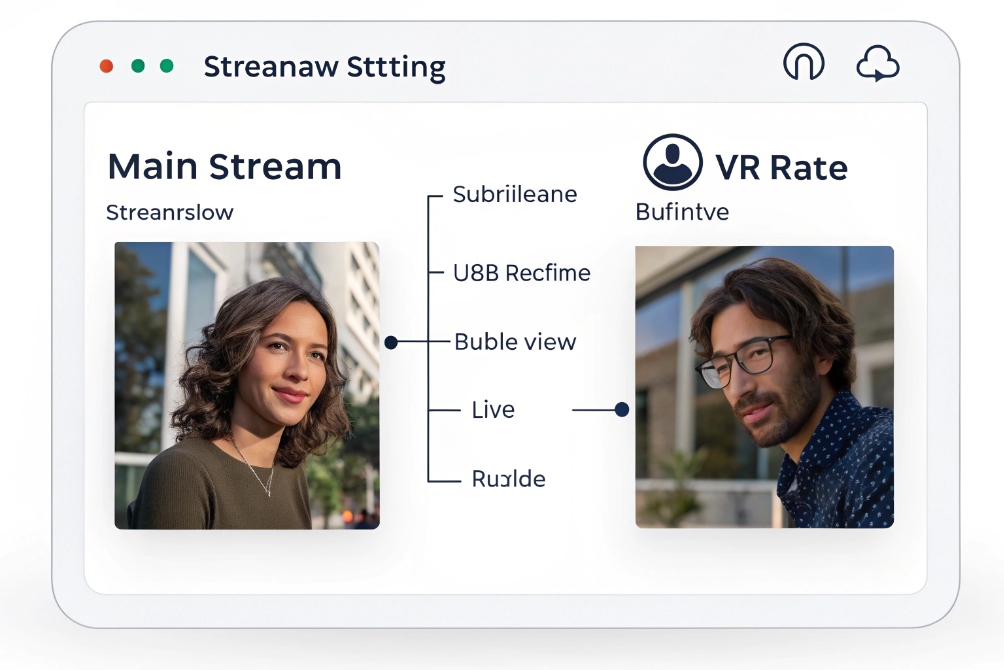Click the orange window dot

click(107, 66)
